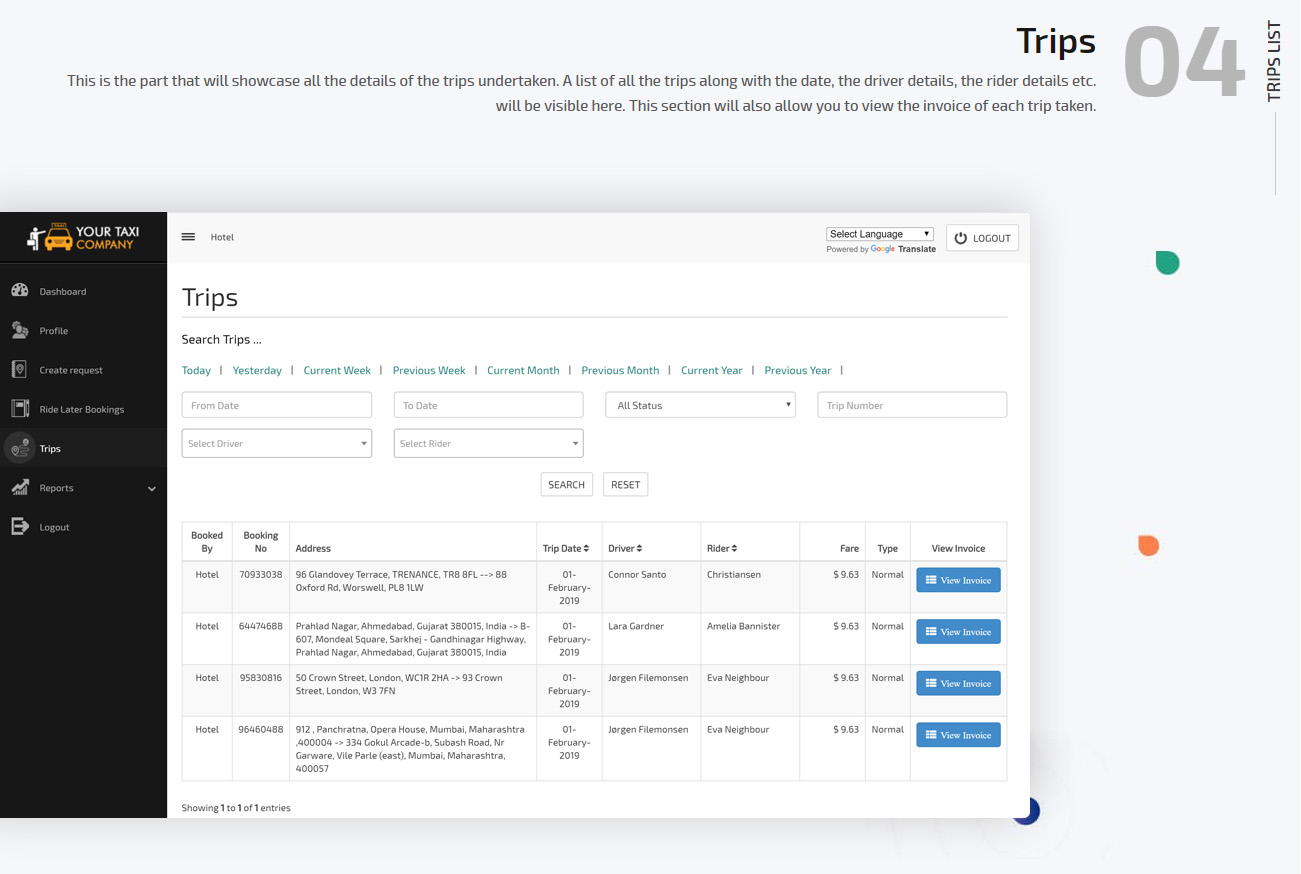The image size is (1301, 874).
Task: Sort by Driver column arrows icon
Action: pos(639,548)
